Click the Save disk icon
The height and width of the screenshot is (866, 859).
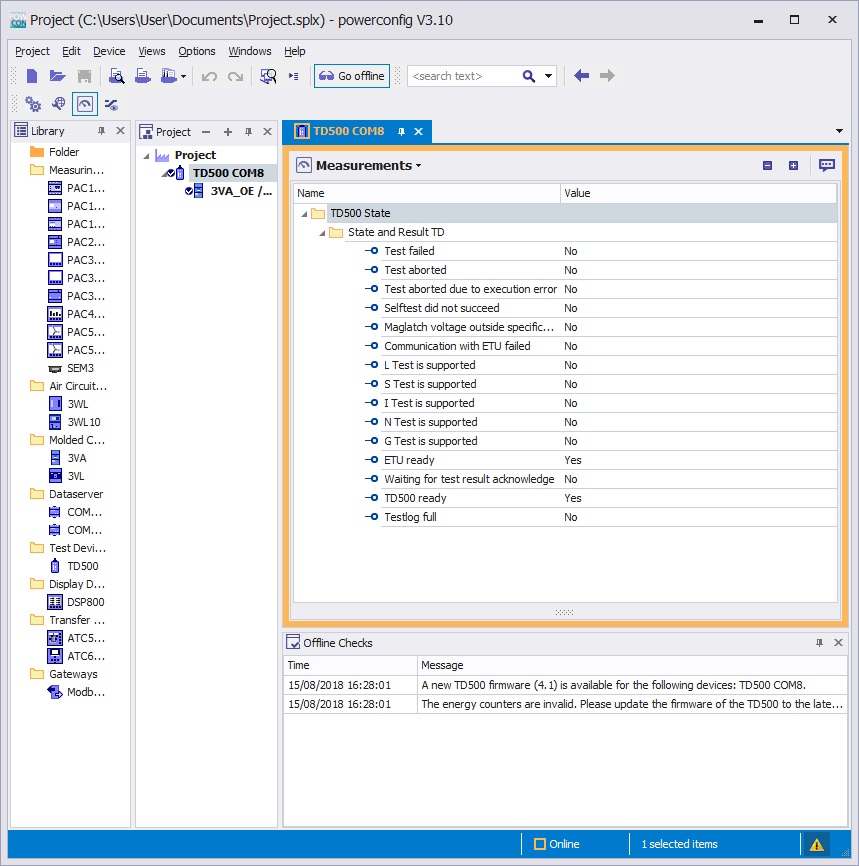[84, 76]
